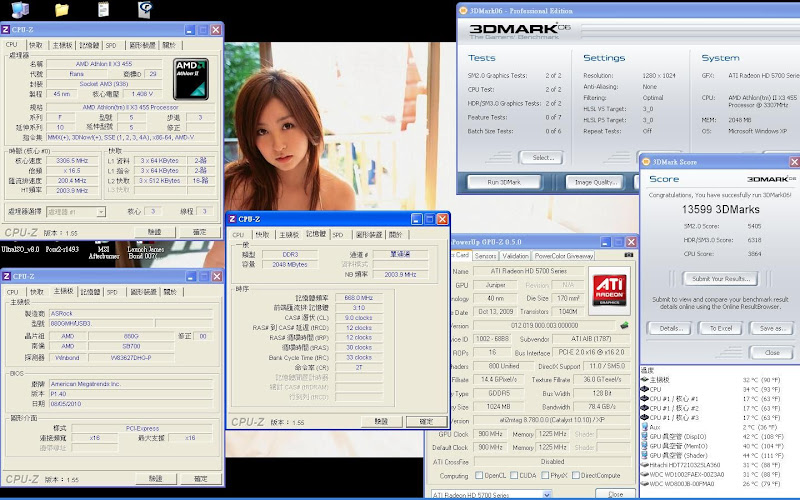Click the CPU temperature sensor chip icon
The width and height of the screenshot is (800, 500).
point(644,389)
